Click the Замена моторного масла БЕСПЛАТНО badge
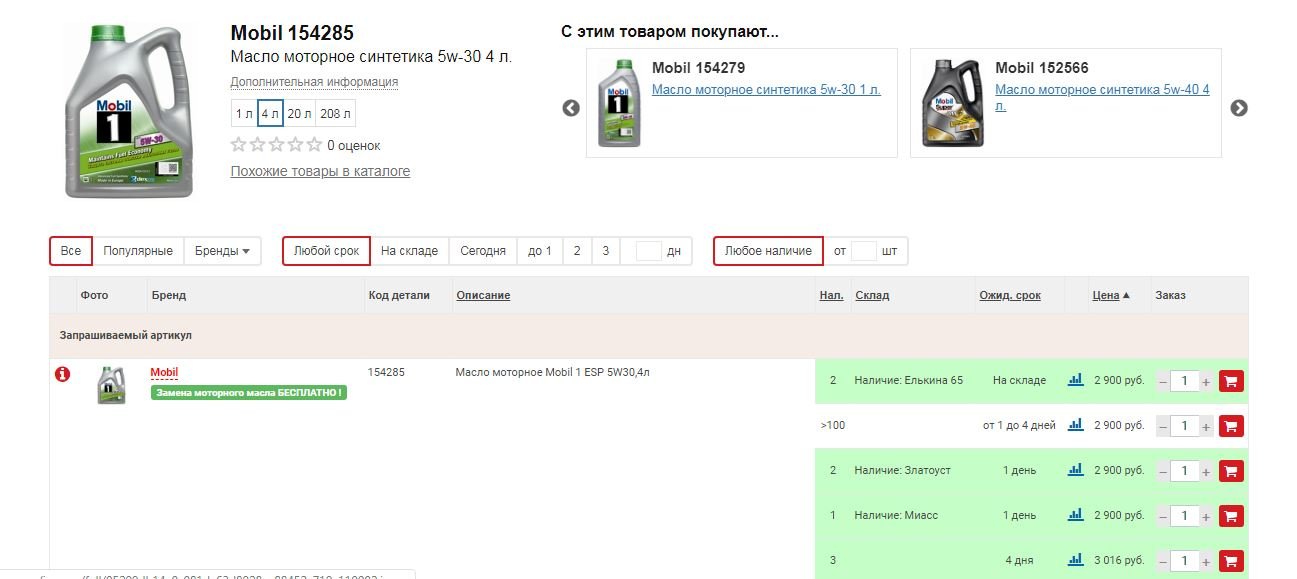 pyautogui.click(x=249, y=393)
